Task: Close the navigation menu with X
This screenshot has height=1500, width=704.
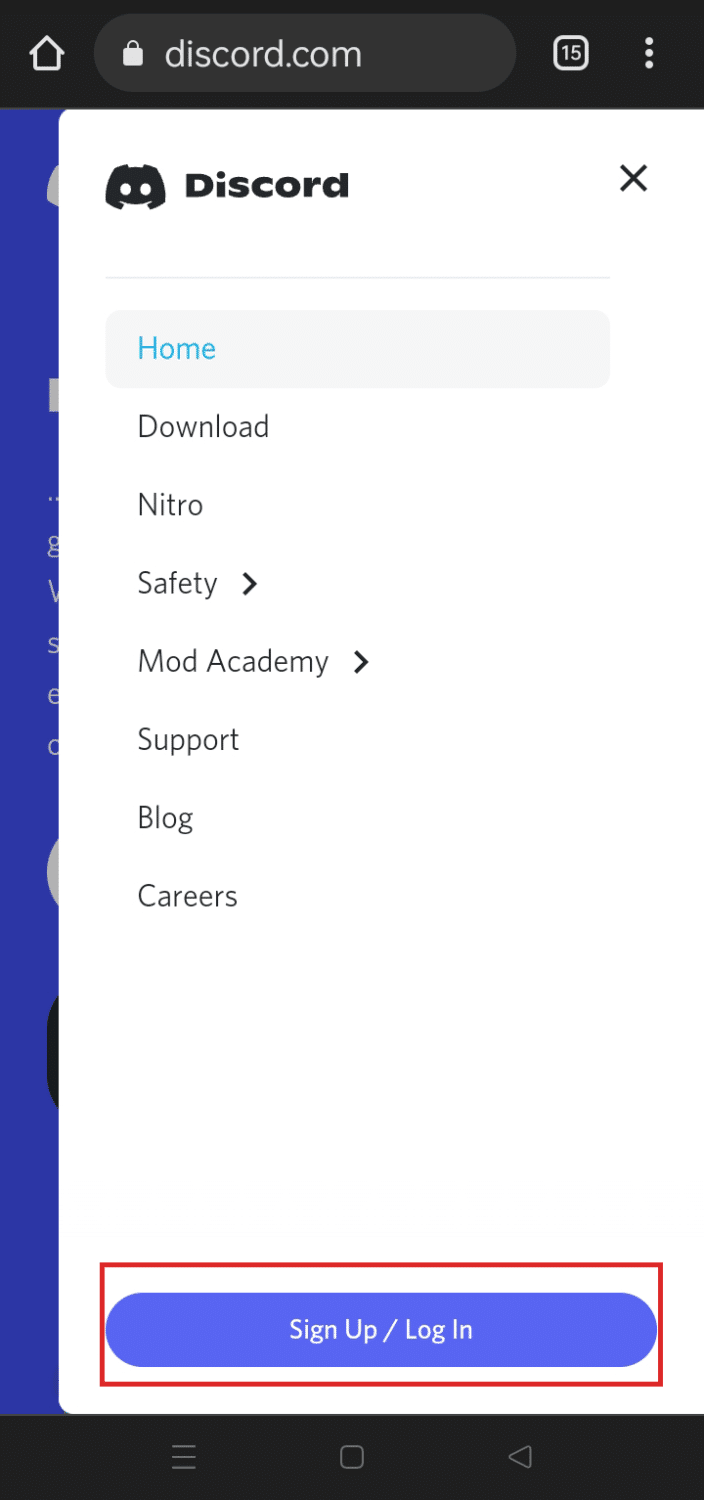Action: point(634,179)
